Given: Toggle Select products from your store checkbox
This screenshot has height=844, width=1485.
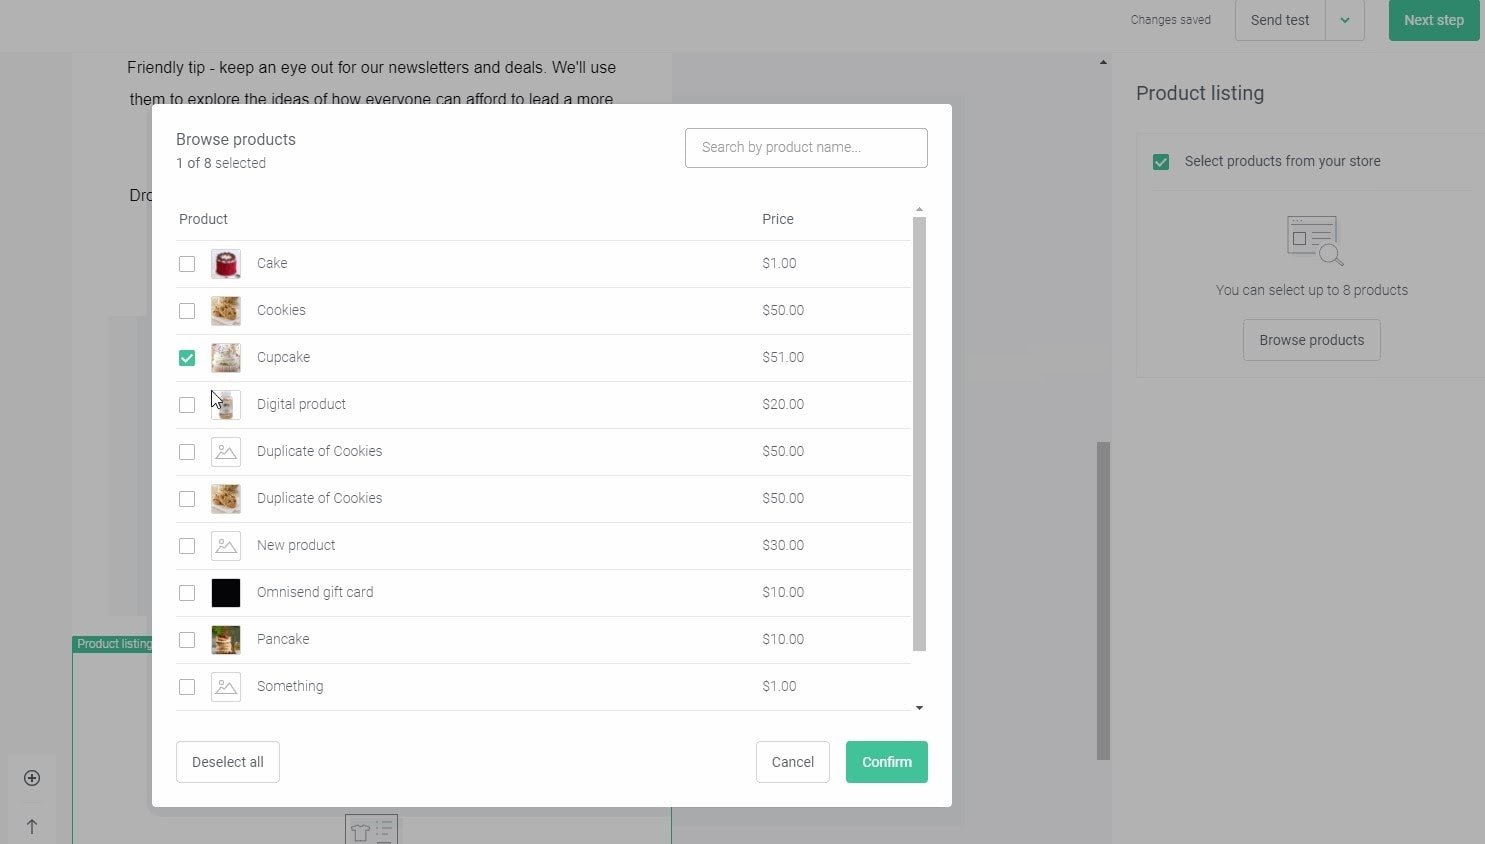Looking at the screenshot, I should (x=1161, y=162).
